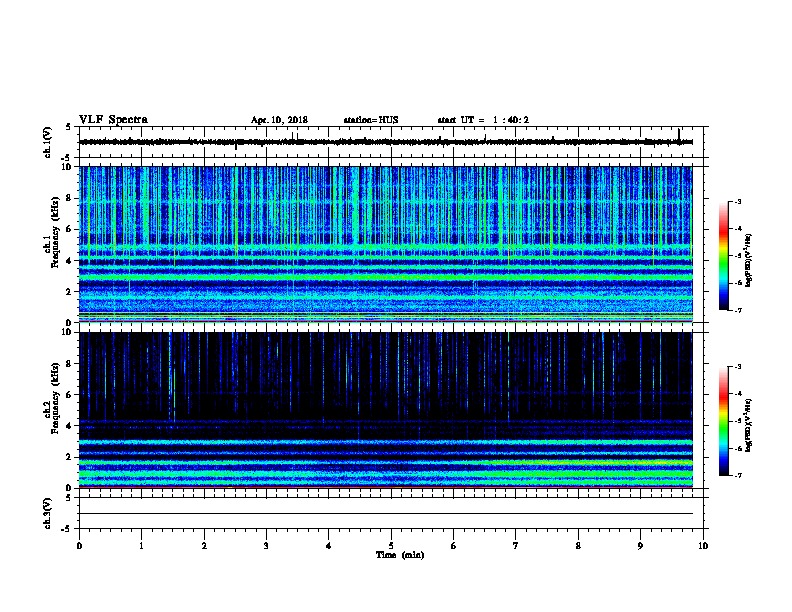The height and width of the screenshot is (612, 792).
Task: Click the "-3" label on ch.1 color bar
Action: click(738, 202)
